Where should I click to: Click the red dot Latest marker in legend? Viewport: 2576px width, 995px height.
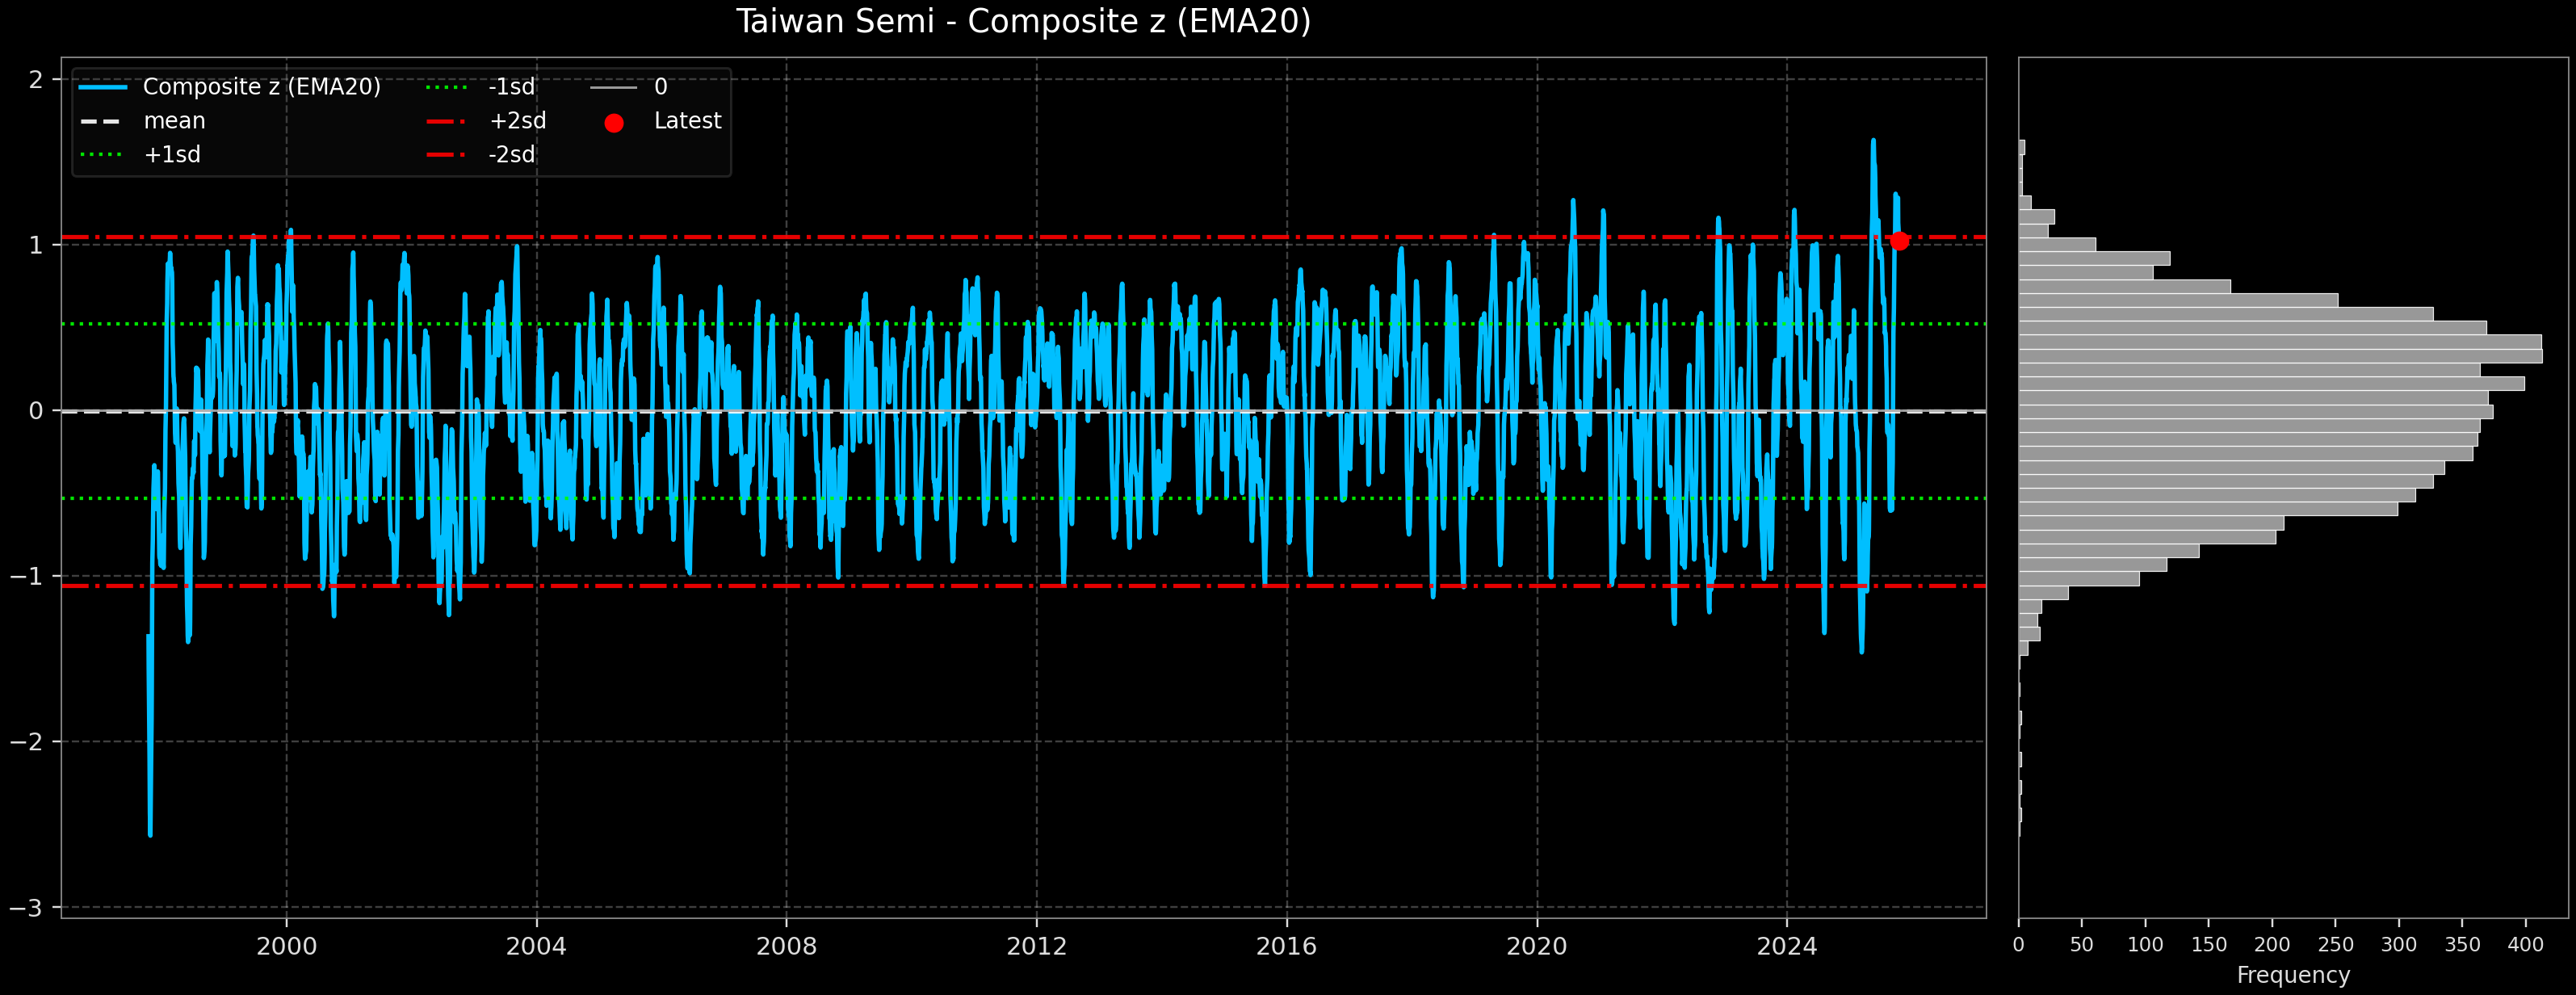tap(614, 120)
